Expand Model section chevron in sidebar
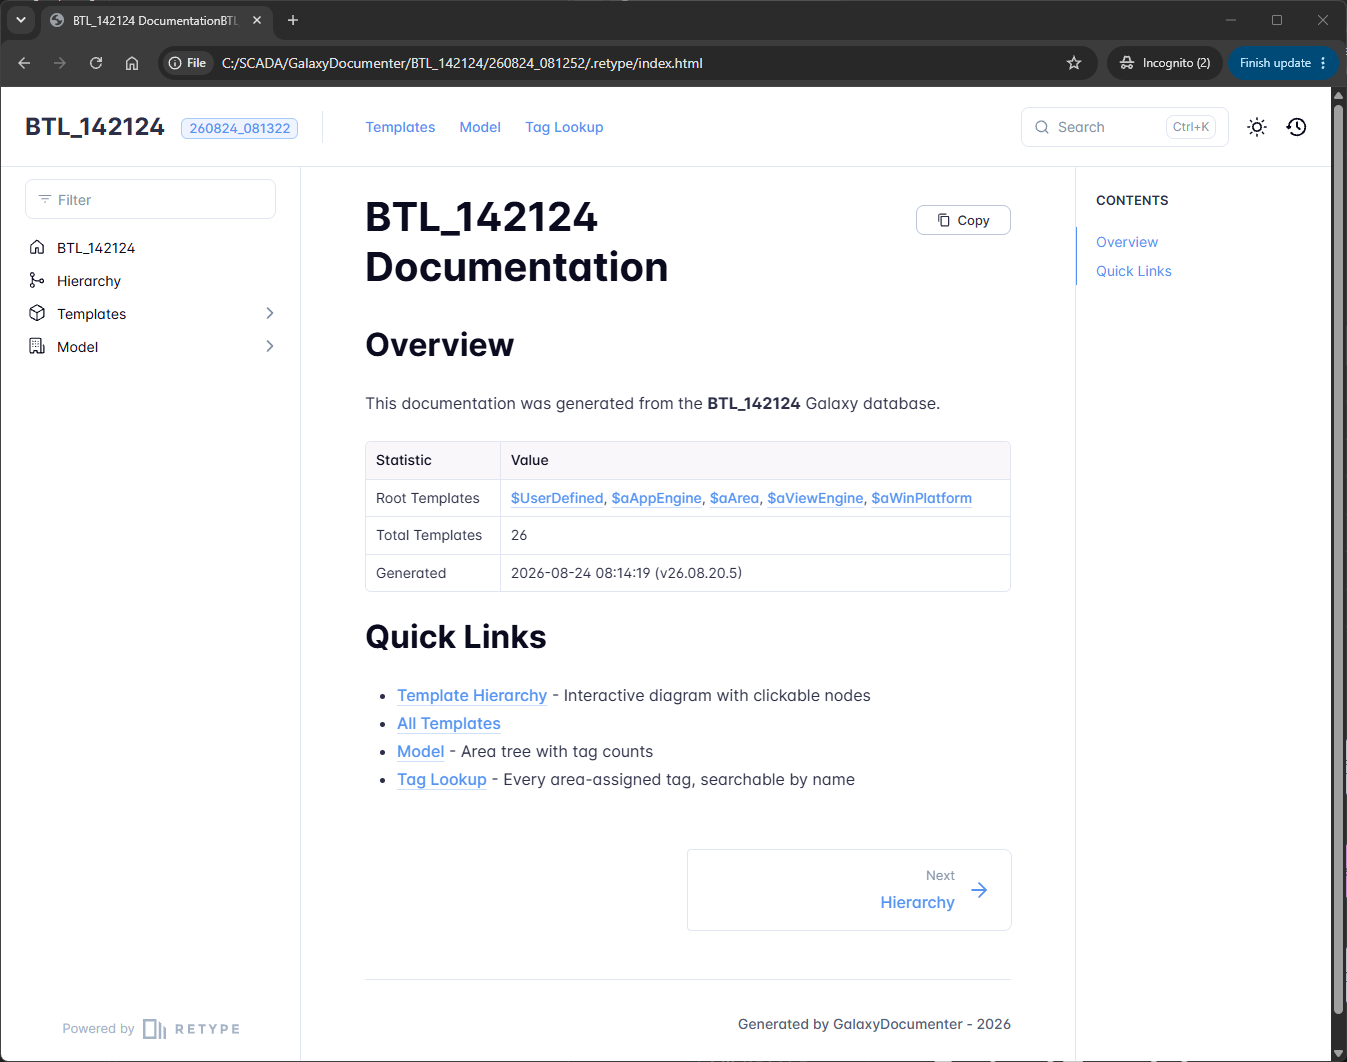This screenshot has width=1347, height=1062. click(x=270, y=346)
